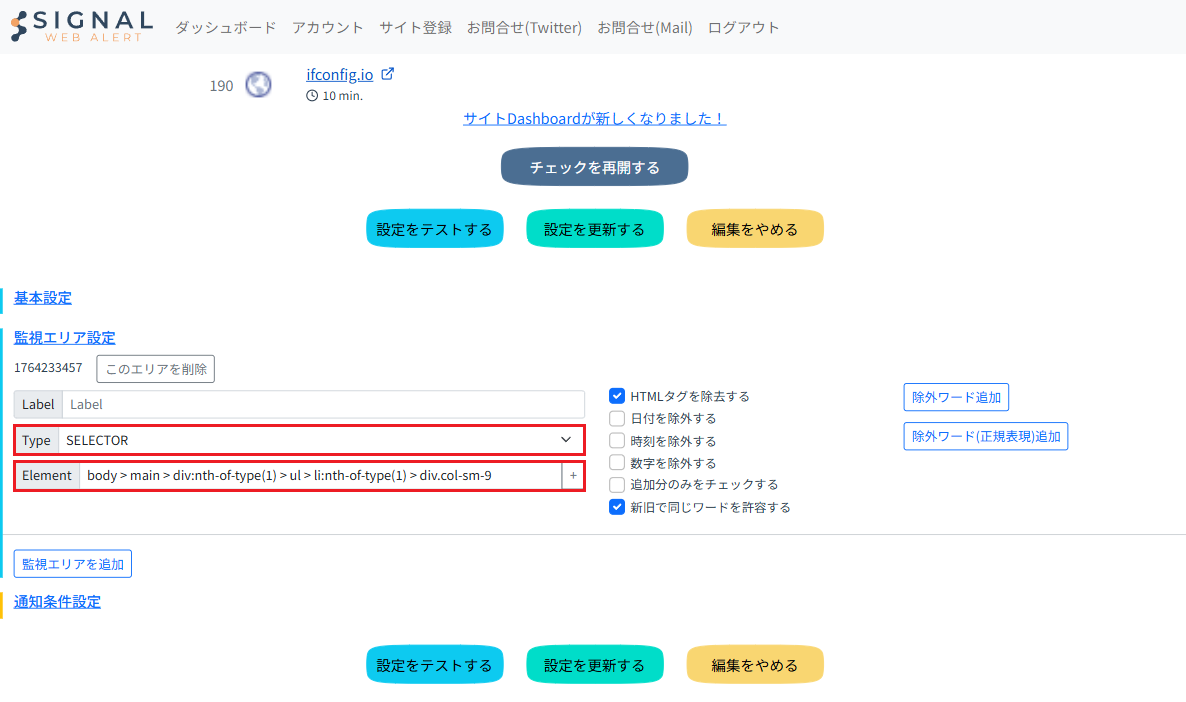Image resolution: width=1186 pixels, height=702 pixels.
Task: Expand the 通知条件設定 section
Action: (x=57, y=602)
